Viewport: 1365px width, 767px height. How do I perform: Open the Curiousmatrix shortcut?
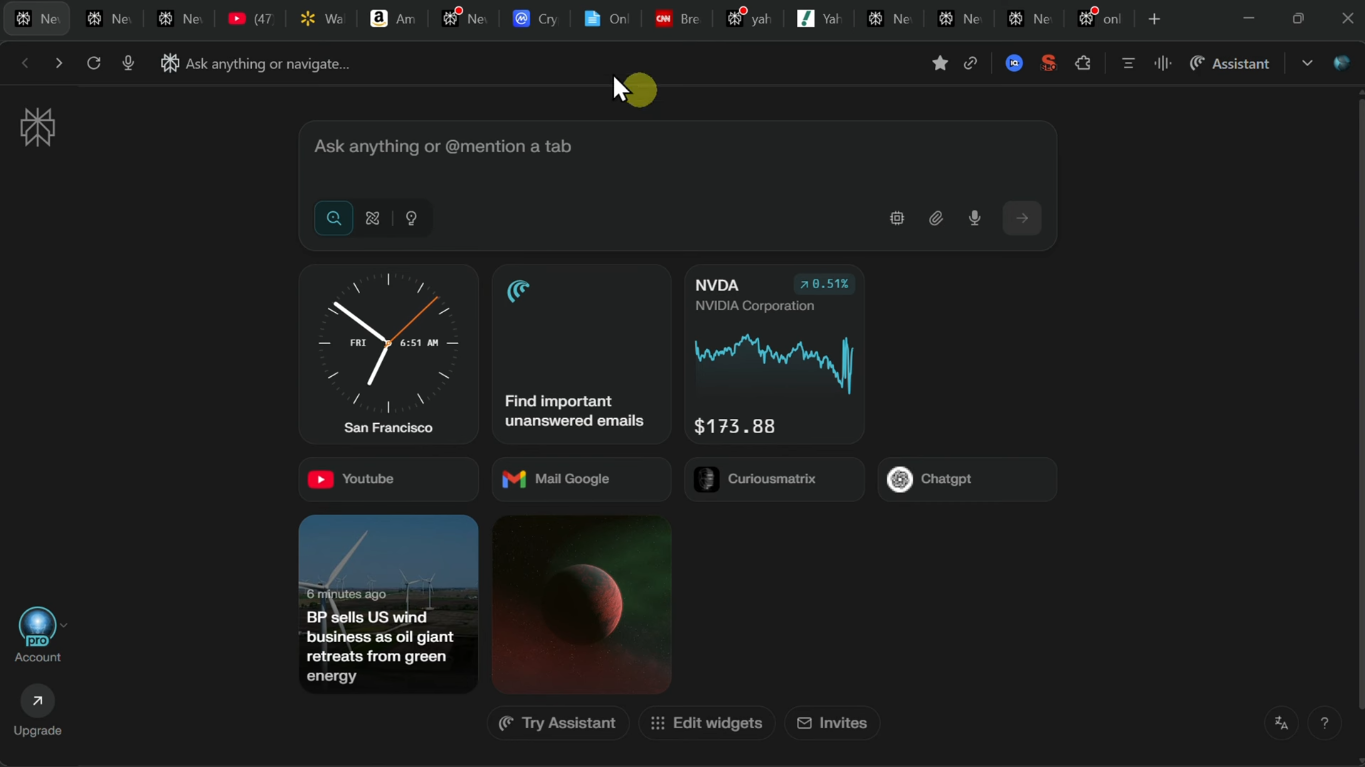tap(774, 479)
